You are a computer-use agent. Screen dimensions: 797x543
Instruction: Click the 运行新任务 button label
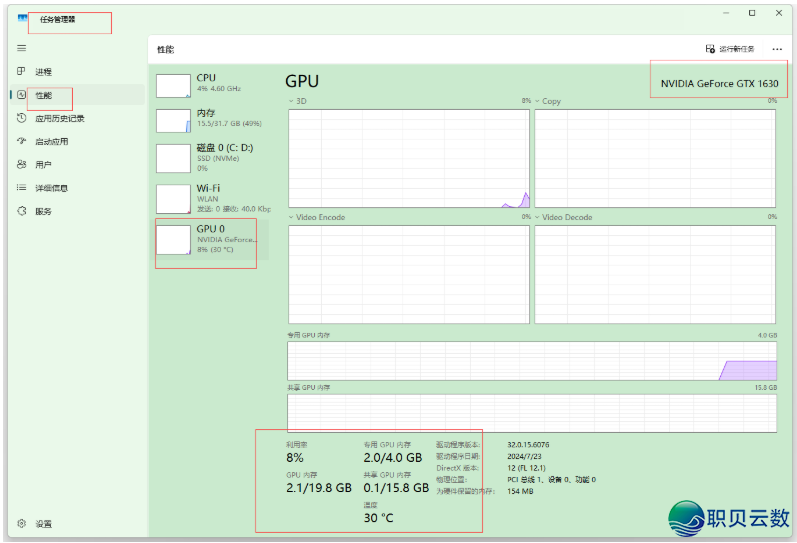(x=737, y=49)
